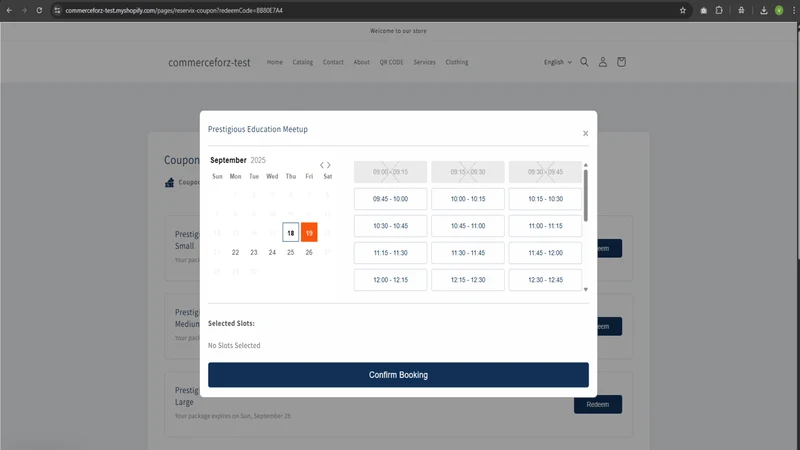Open the account login icon
800x450 pixels.
[603, 62]
